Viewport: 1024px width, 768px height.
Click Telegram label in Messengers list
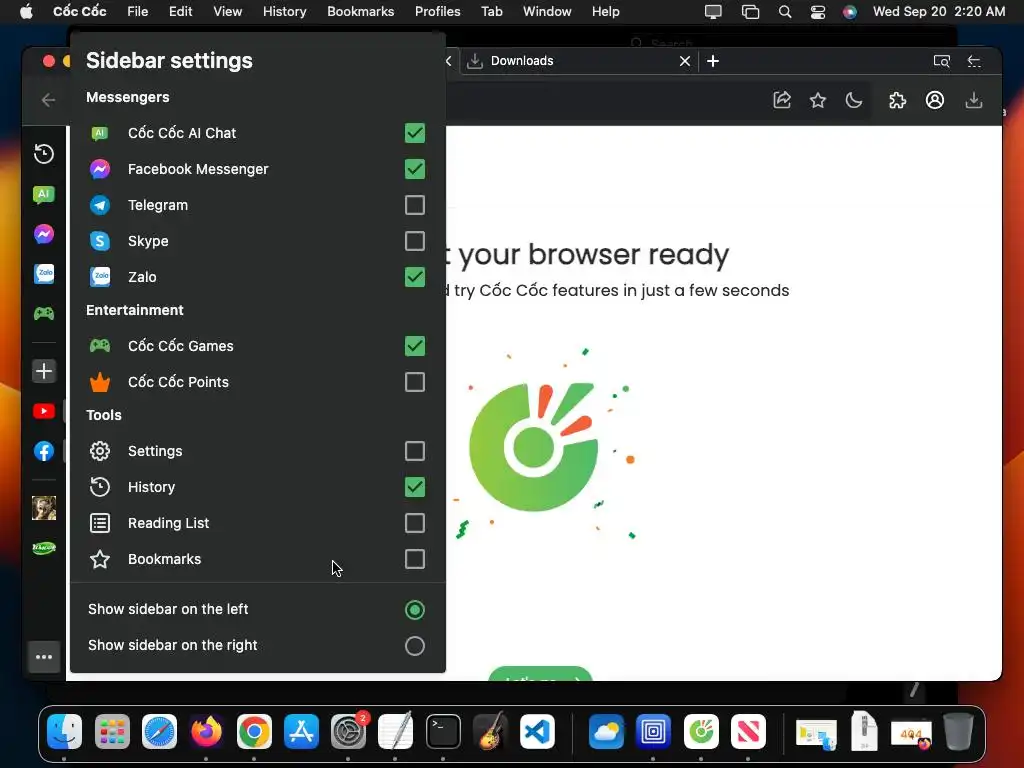tap(158, 205)
